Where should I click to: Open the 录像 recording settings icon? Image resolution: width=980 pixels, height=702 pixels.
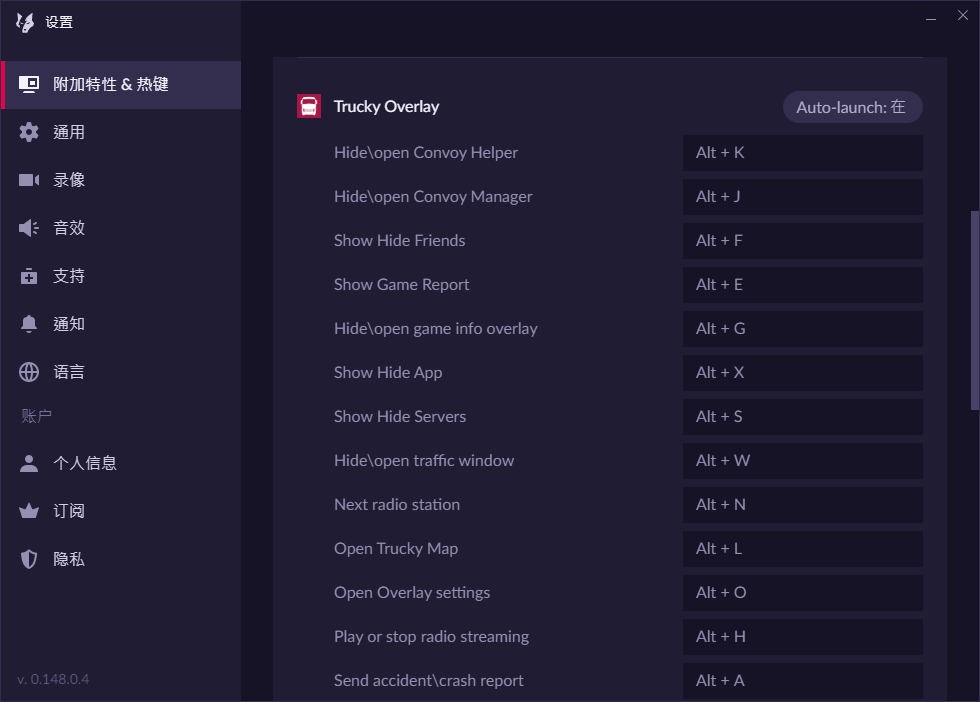click(x=29, y=180)
